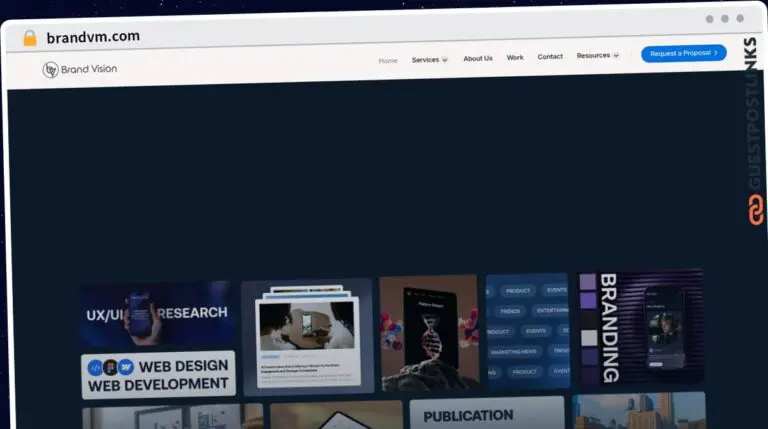The height and width of the screenshot is (429, 768).
Task: Click the blue code icon beside Web Design
Action: (x=96, y=367)
